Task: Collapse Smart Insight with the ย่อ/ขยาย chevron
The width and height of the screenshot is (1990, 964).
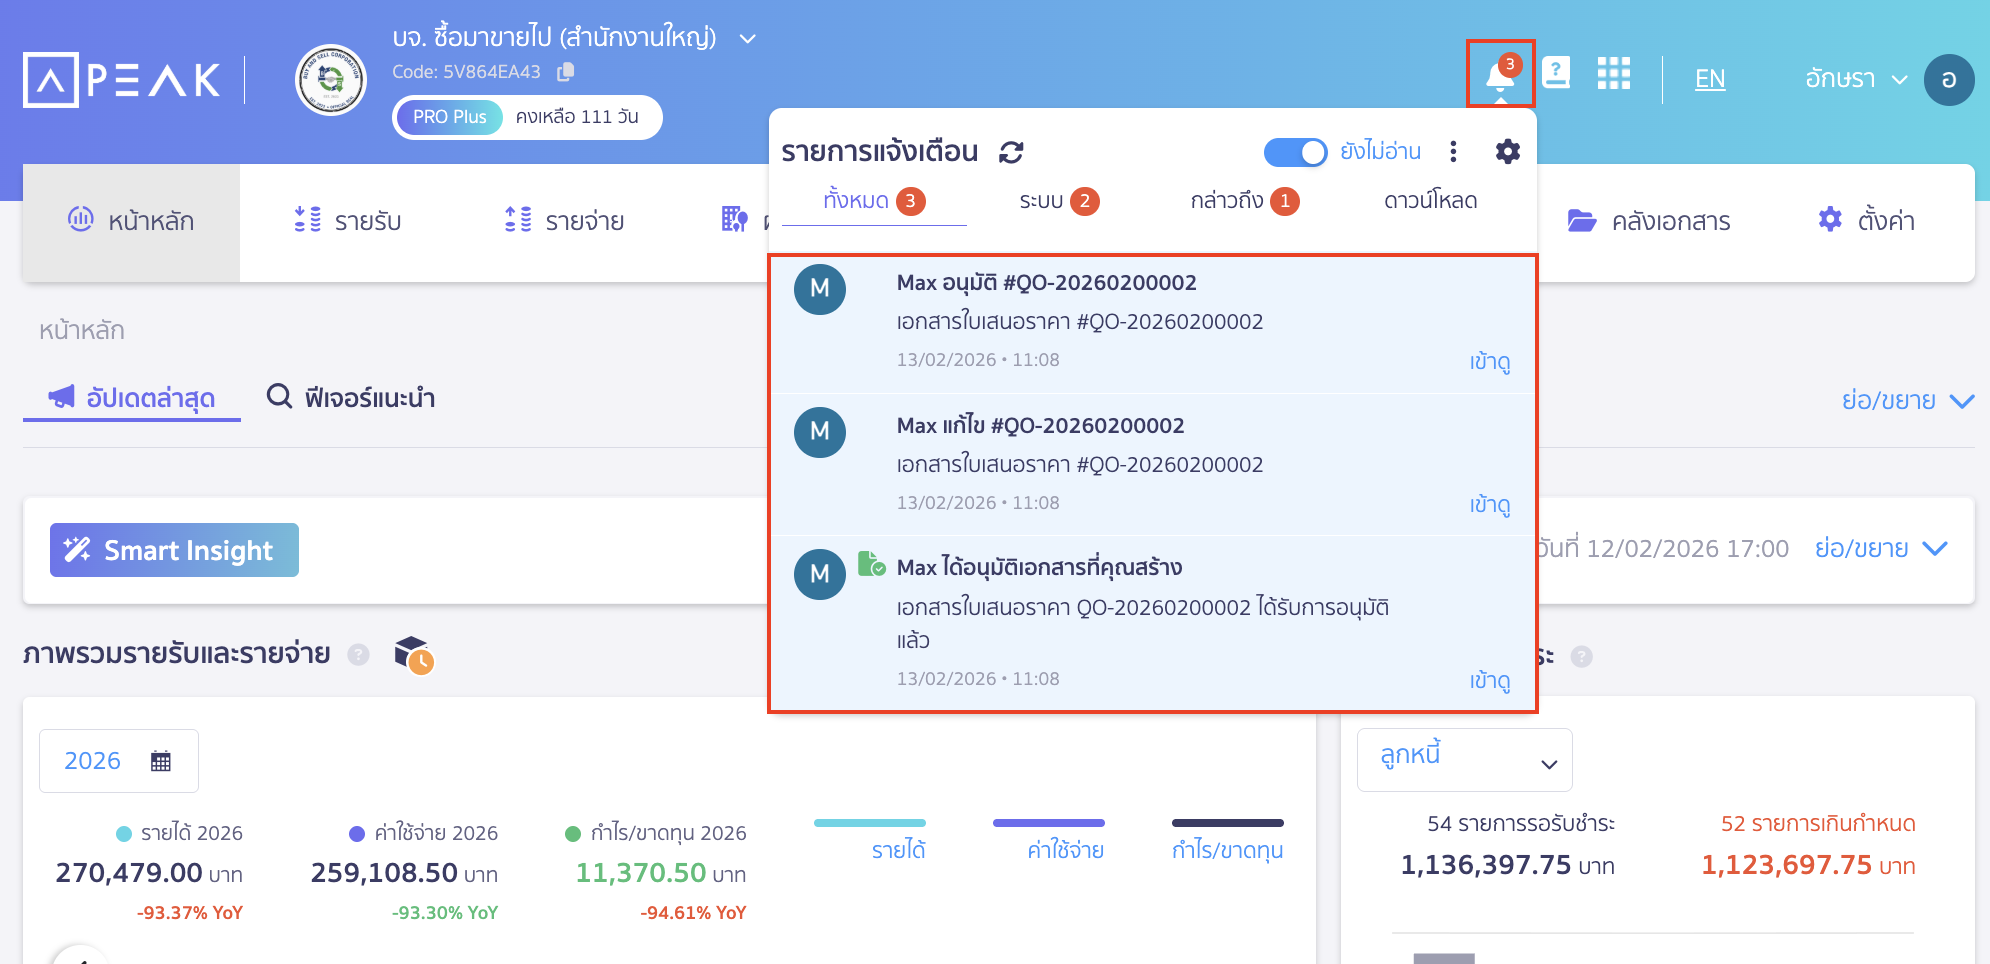Action: (1935, 548)
